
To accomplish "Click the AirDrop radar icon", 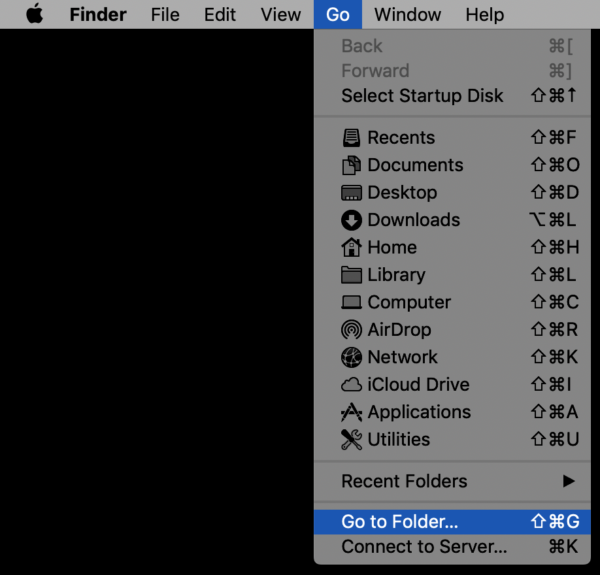I will [x=351, y=330].
